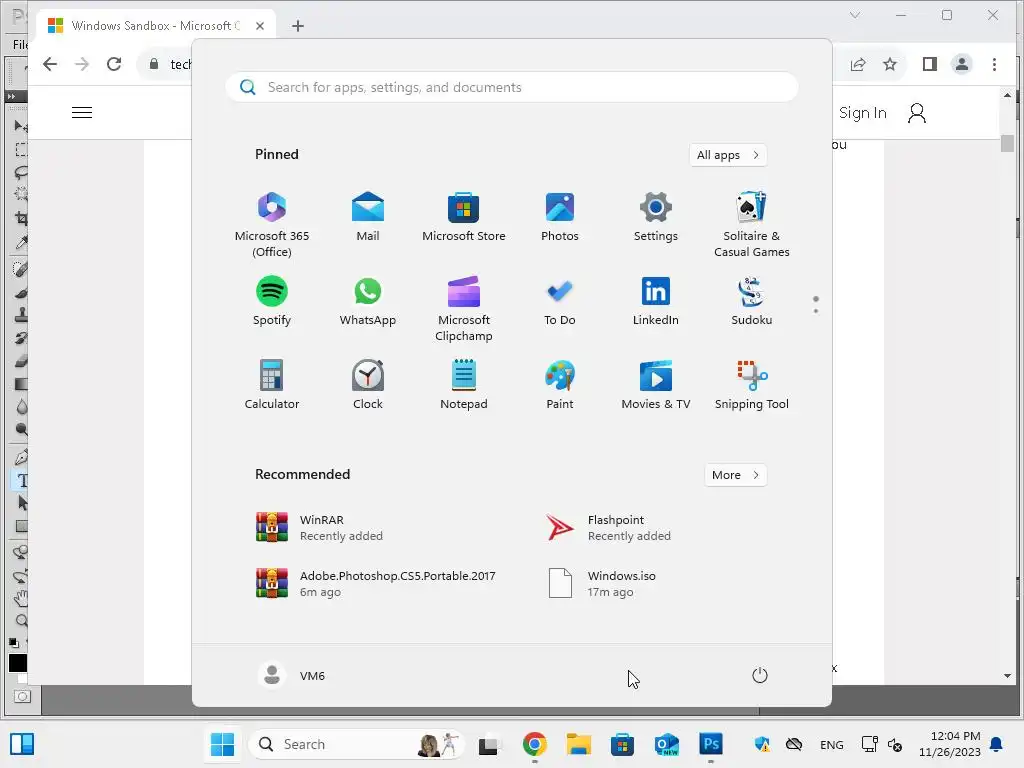The image size is (1024, 768).
Task: Open the Calculator app
Action: tap(272, 385)
